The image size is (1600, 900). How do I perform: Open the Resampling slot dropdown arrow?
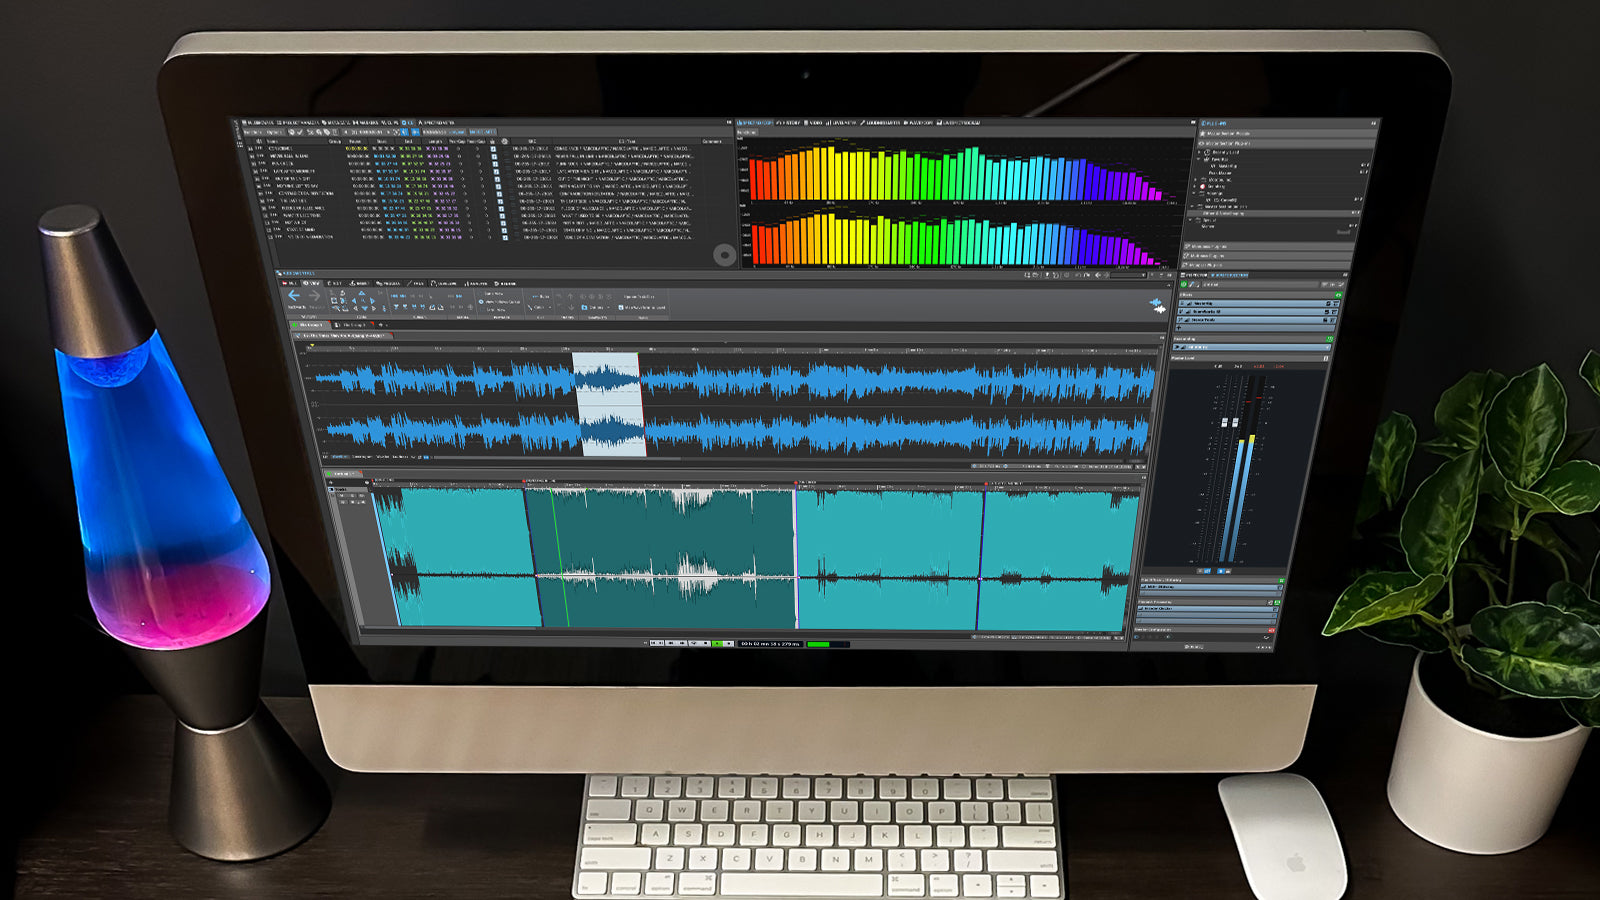click(1328, 347)
